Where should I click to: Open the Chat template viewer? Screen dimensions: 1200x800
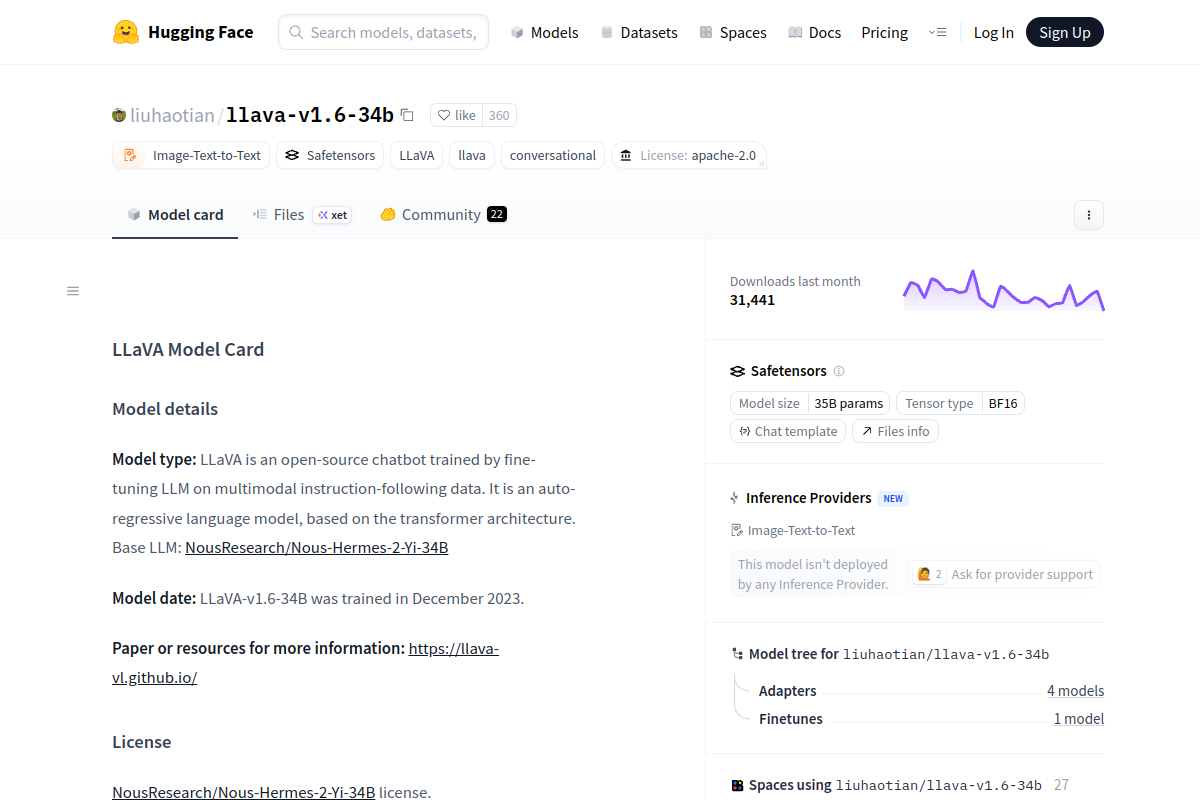point(788,431)
